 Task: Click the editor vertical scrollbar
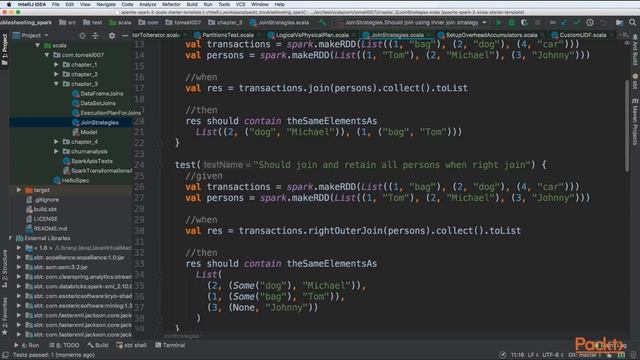point(627,126)
